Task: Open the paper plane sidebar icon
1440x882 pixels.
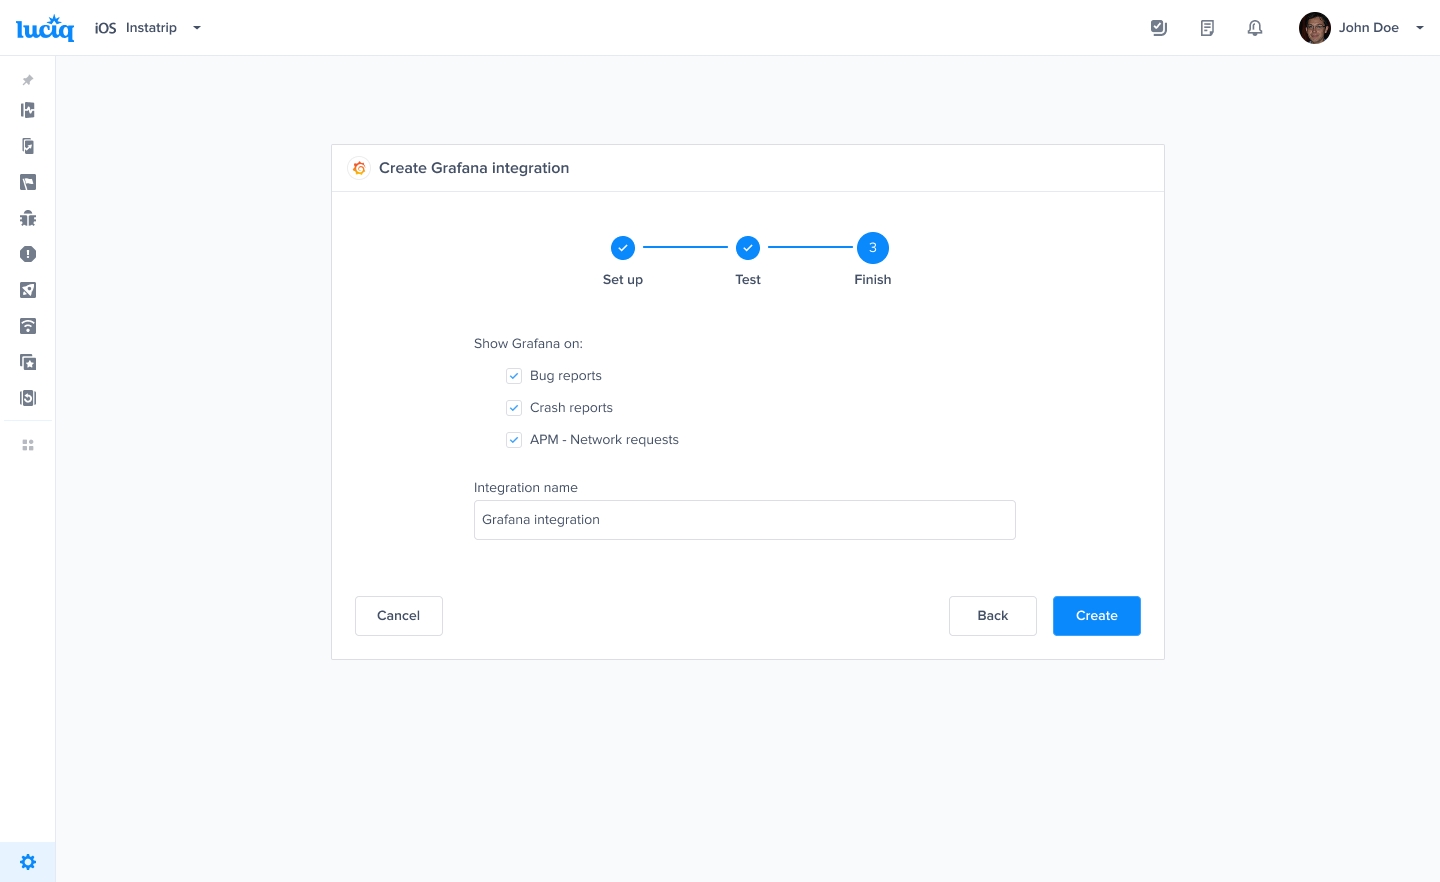Action: [28, 290]
